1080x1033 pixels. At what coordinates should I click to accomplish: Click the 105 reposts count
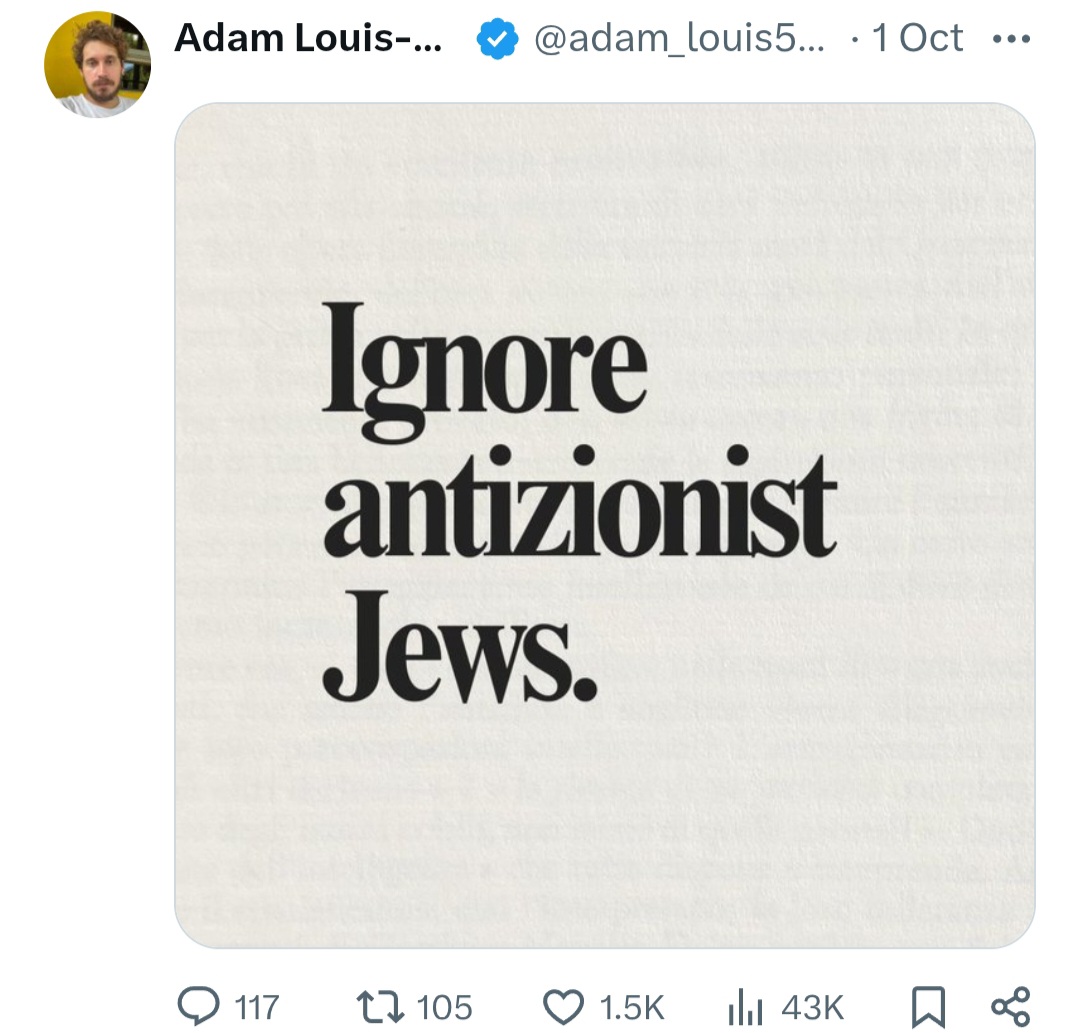(x=445, y=1007)
